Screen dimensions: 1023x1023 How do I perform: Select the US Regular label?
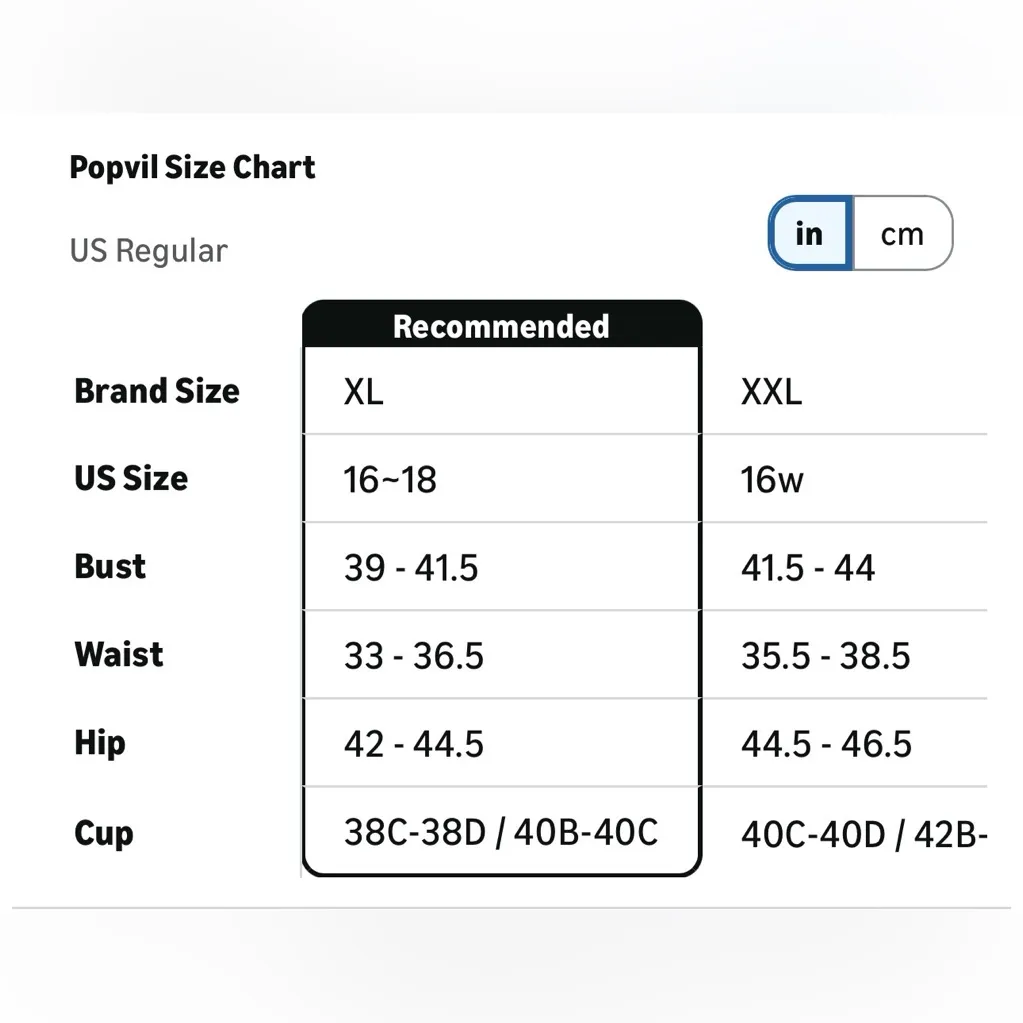click(149, 250)
